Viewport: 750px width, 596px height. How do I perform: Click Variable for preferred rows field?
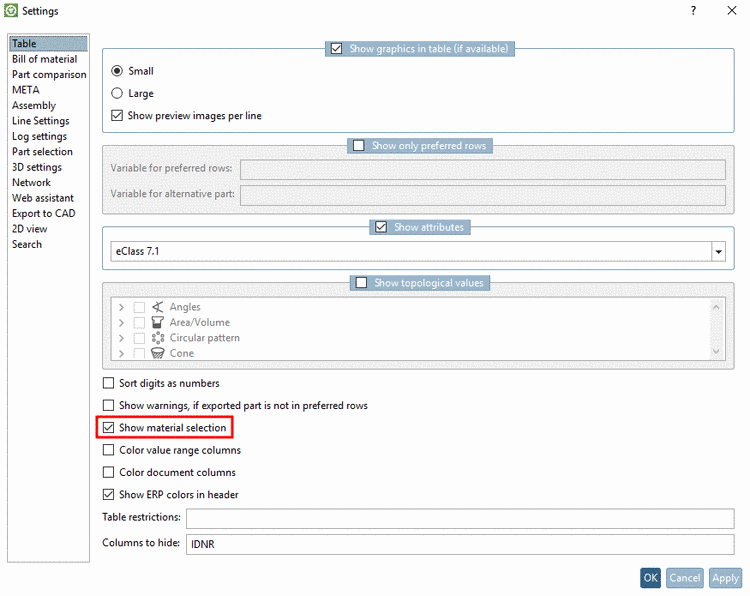click(483, 169)
